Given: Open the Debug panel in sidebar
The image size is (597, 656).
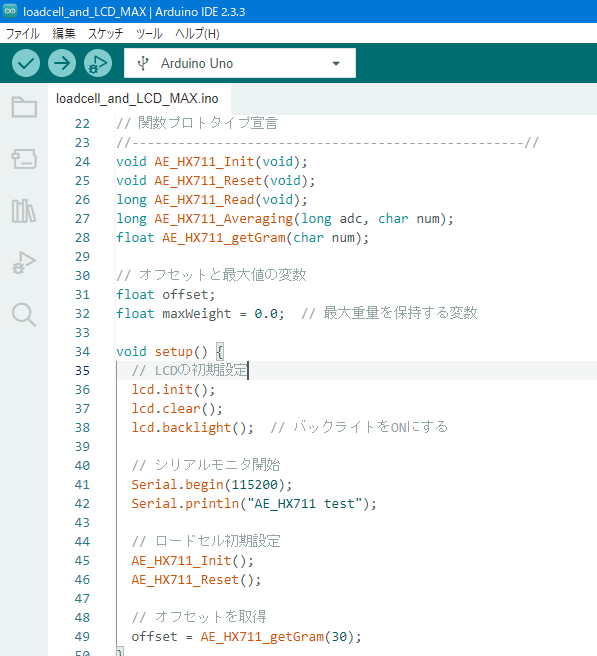Looking at the screenshot, I should pos(24,263).
